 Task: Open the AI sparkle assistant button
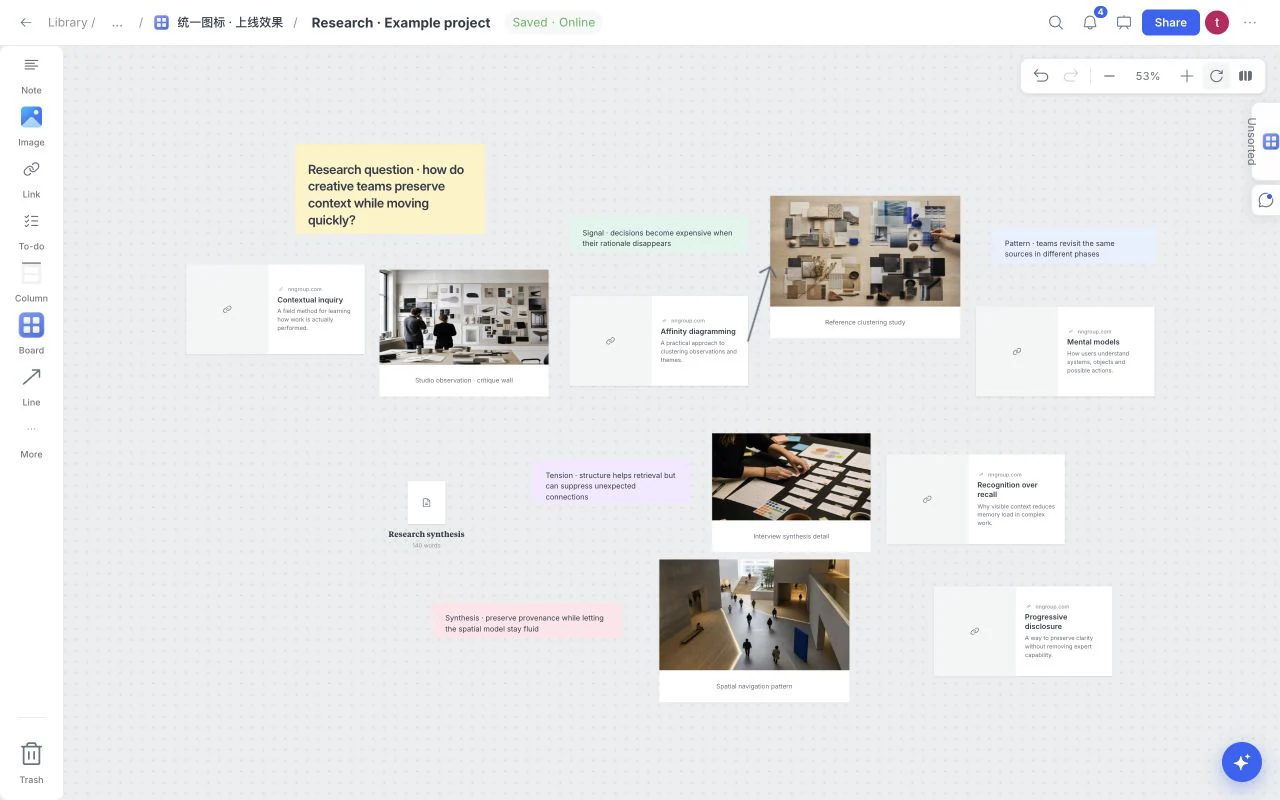(1242, 762)
